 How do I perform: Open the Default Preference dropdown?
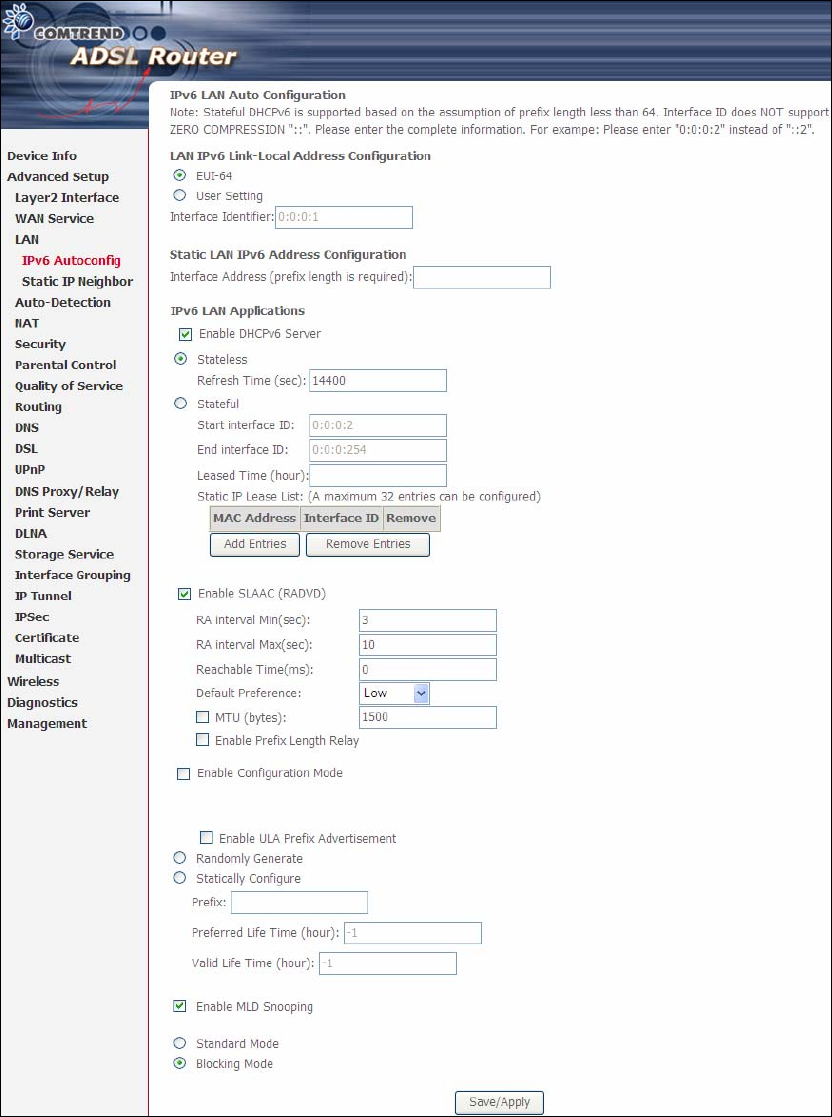(x=394, y=693)
